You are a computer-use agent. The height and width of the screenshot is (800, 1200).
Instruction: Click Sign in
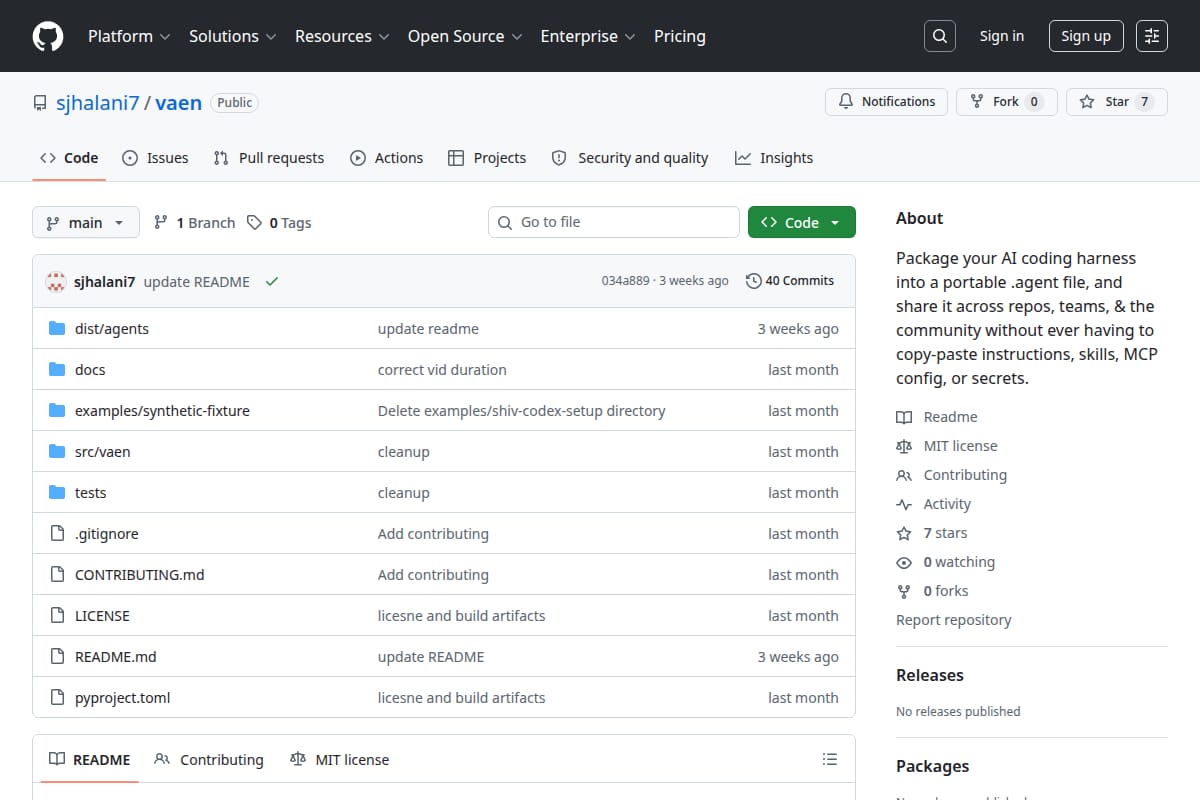[x=1002, y=36]
